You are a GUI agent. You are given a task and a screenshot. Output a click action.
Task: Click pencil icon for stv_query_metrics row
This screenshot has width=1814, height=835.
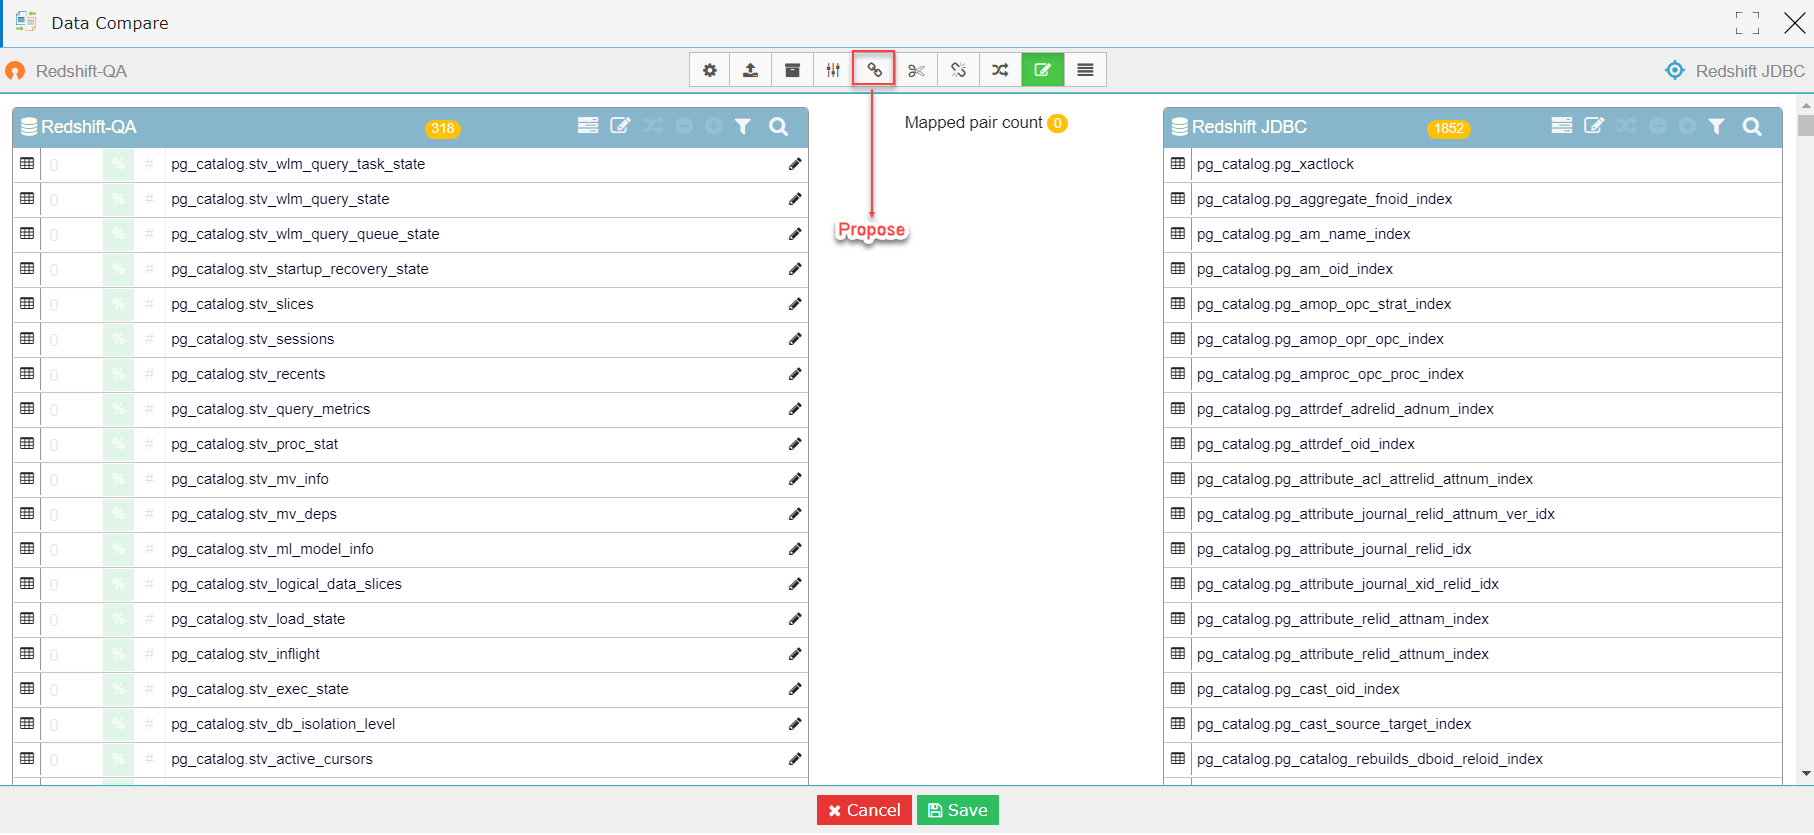pyautogui.click(x=795, y=409)
